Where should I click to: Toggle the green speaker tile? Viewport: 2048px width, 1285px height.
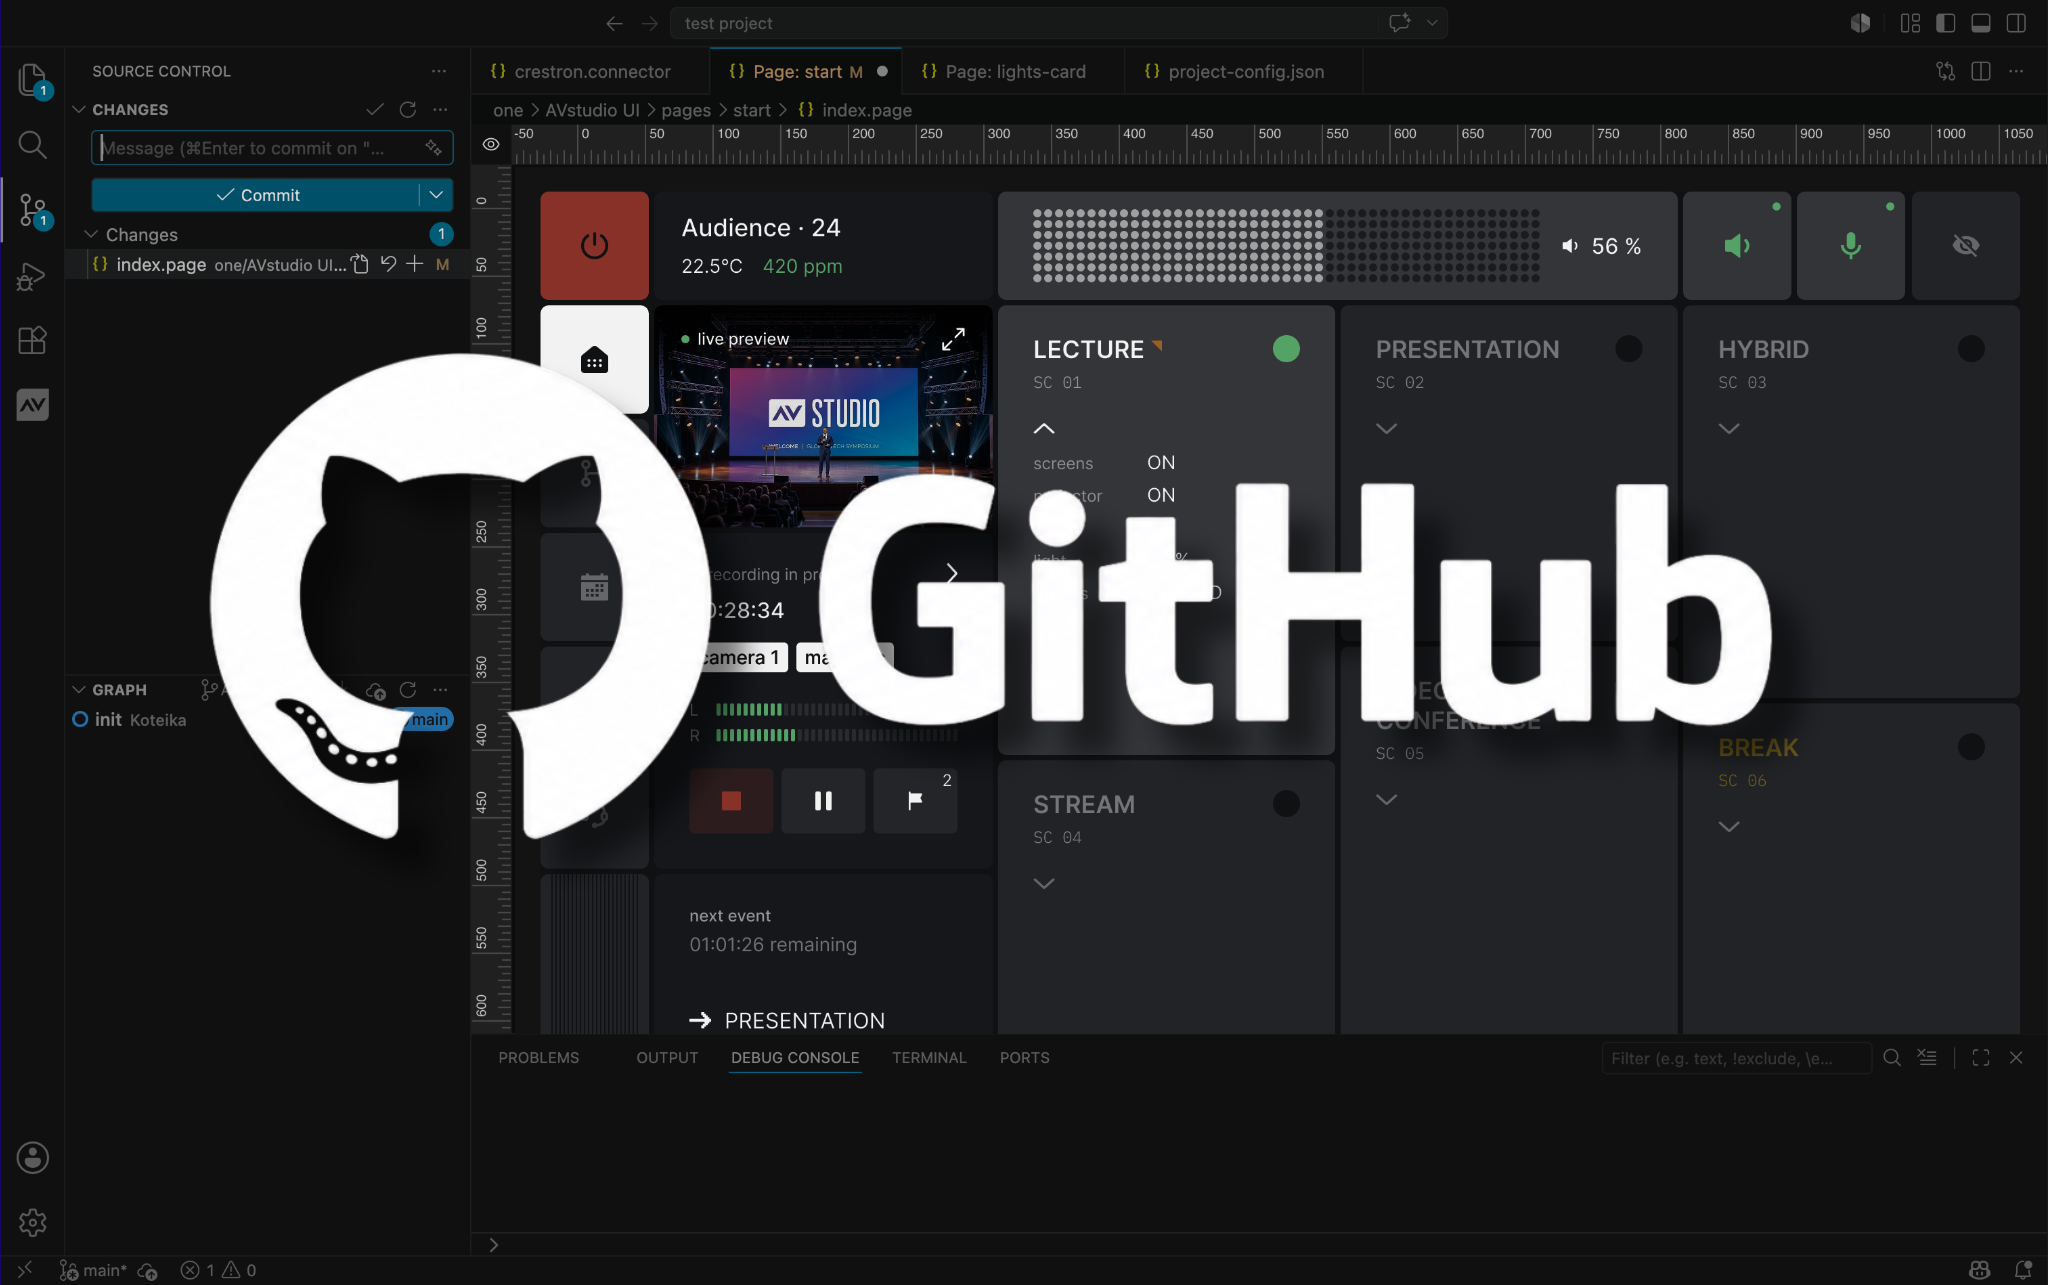1737,245
